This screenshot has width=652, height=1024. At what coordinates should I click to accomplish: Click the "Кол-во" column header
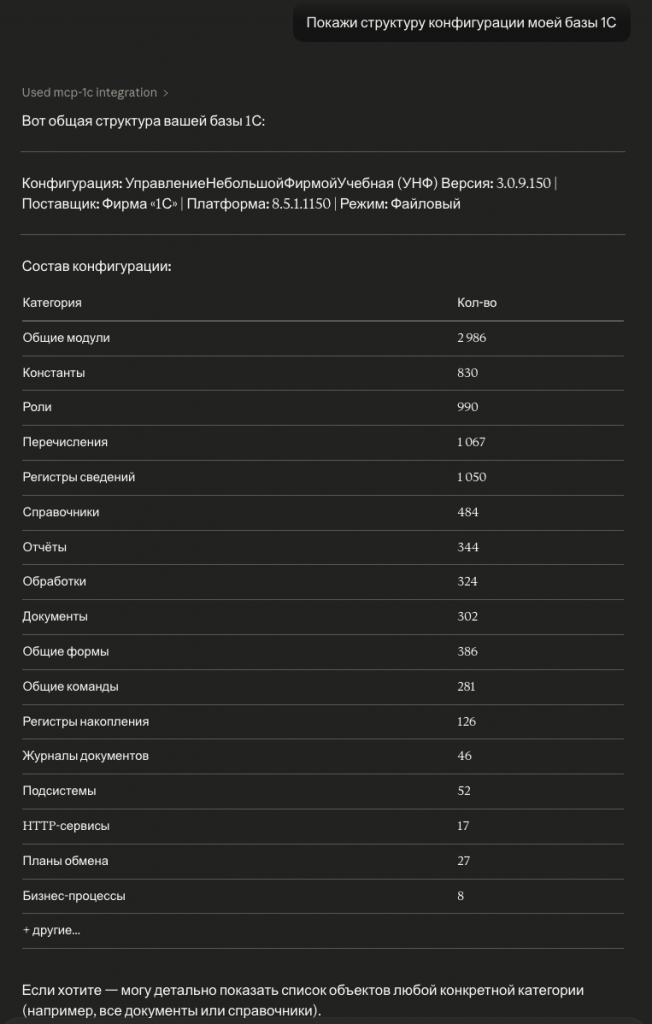[x=476, y=302]
